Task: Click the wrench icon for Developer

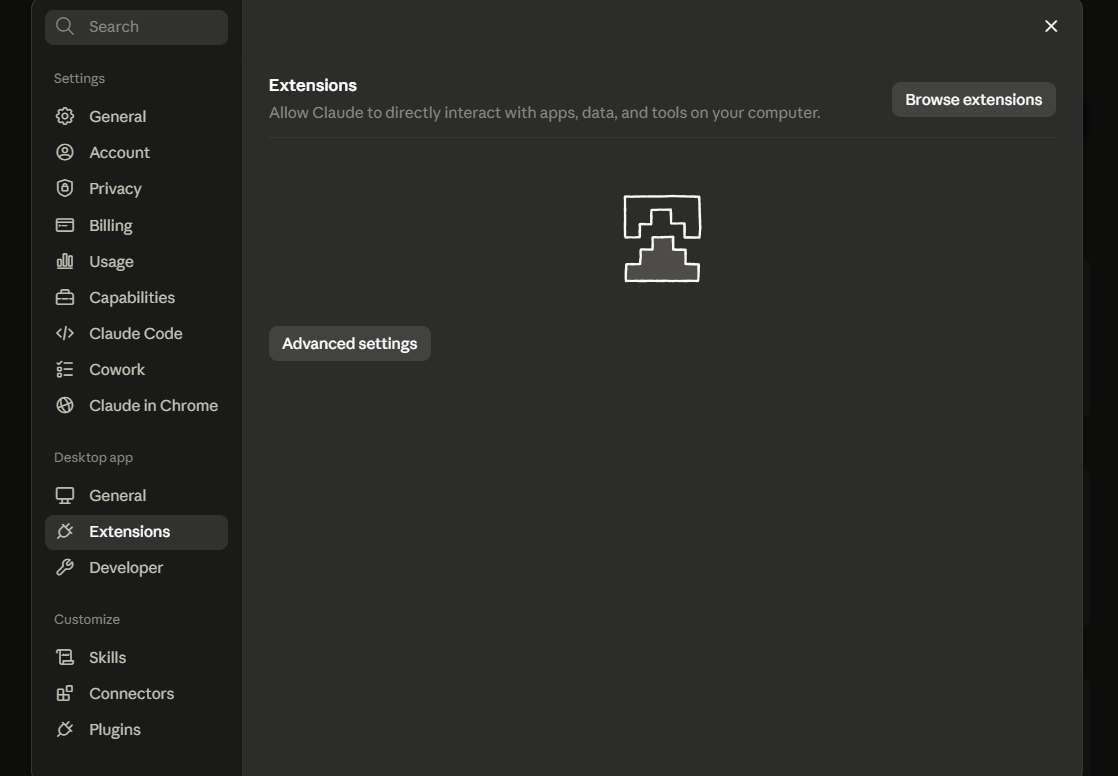Action: tap(65, 567)
